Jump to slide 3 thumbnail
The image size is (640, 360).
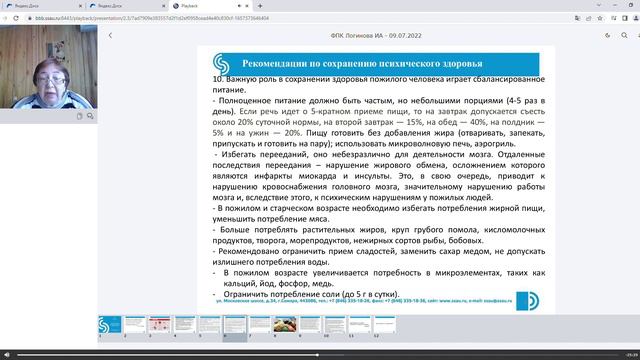click(x=160, y=325)
